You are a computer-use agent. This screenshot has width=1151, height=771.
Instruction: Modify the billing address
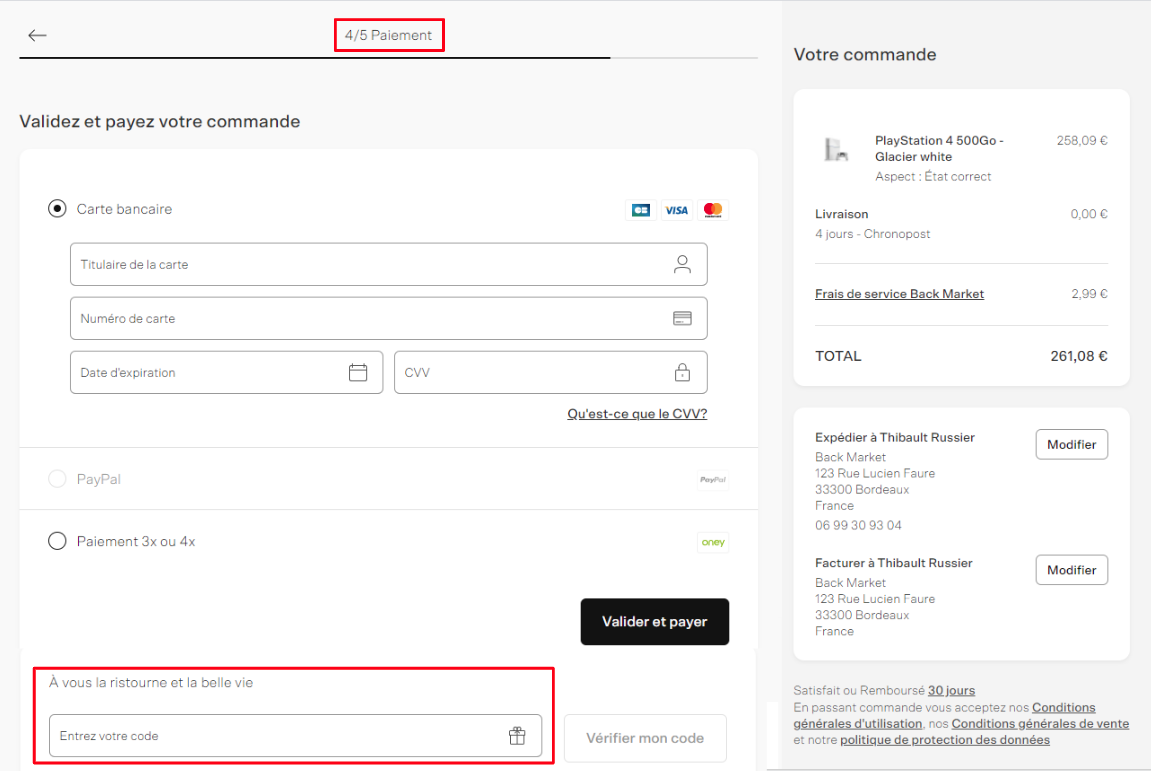coord(1072,570)
